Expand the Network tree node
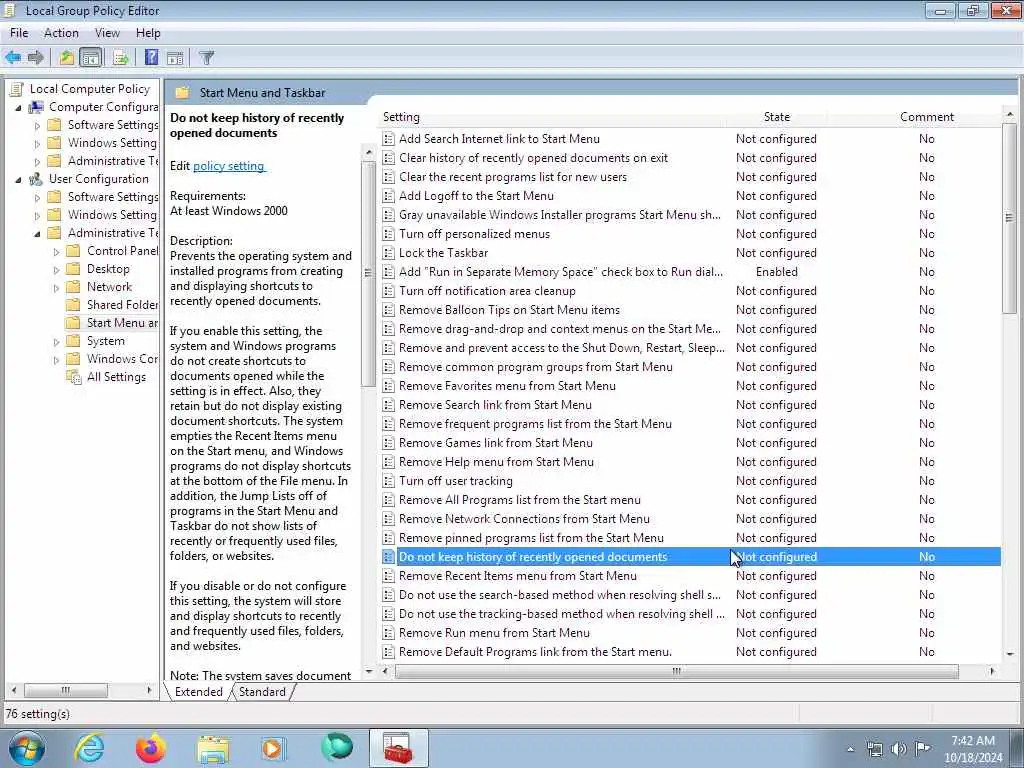The image size is (1024, 768). [56, 287]
